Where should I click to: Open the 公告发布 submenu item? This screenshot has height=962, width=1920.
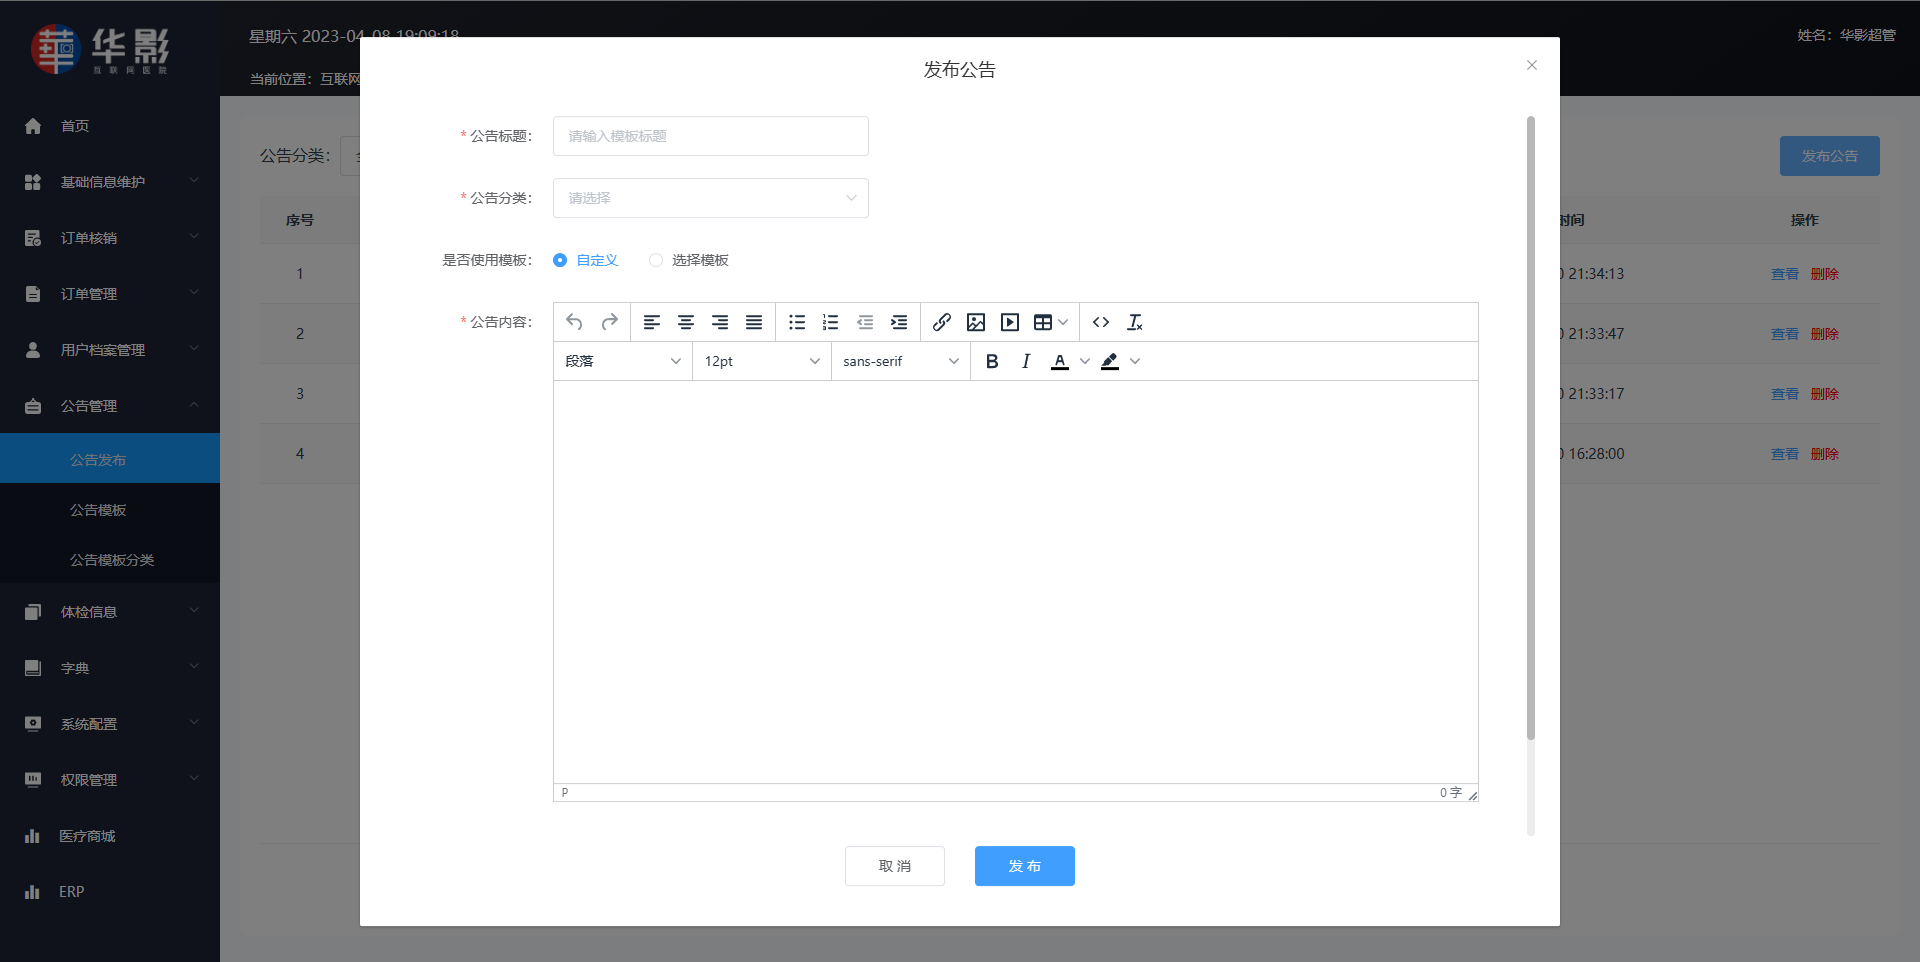(110, 459)
